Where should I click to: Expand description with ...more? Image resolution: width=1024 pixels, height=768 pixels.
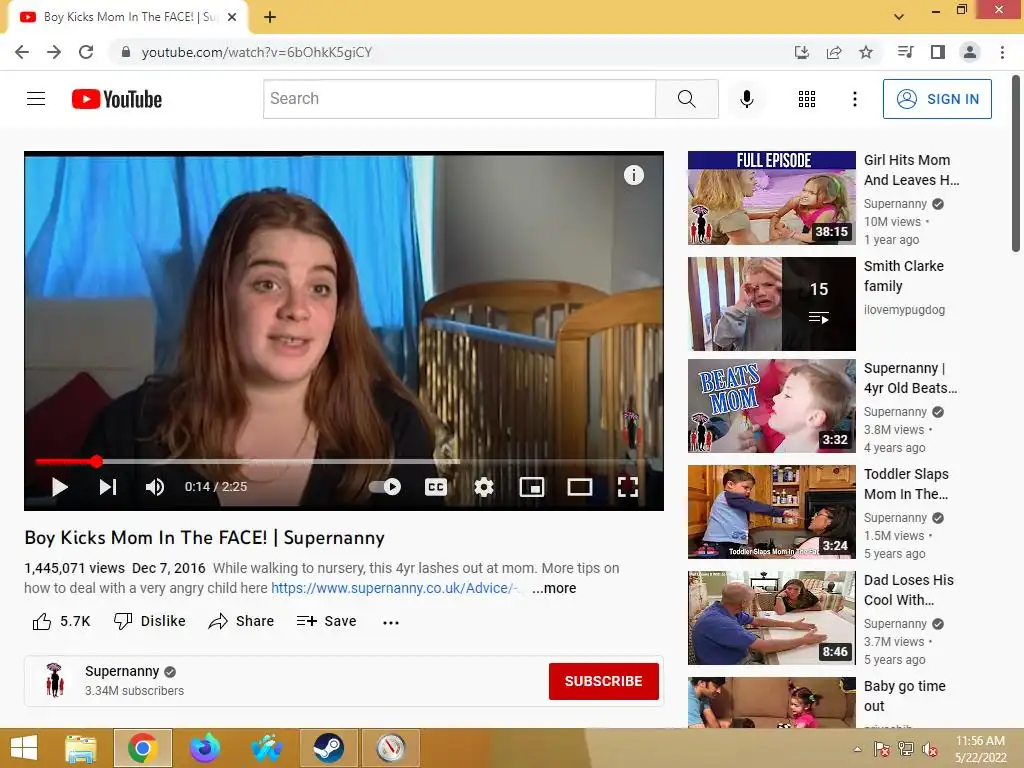pyautogui.click(x=554, y=588)
